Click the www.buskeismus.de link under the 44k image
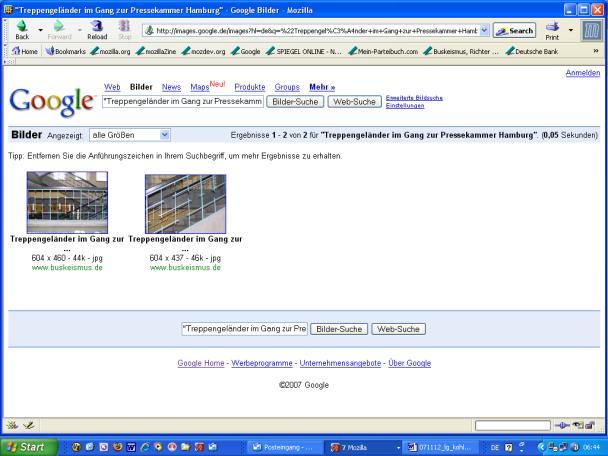Image resolution: width=608 pixels, height=456 pixels. [x=67, y=268]
